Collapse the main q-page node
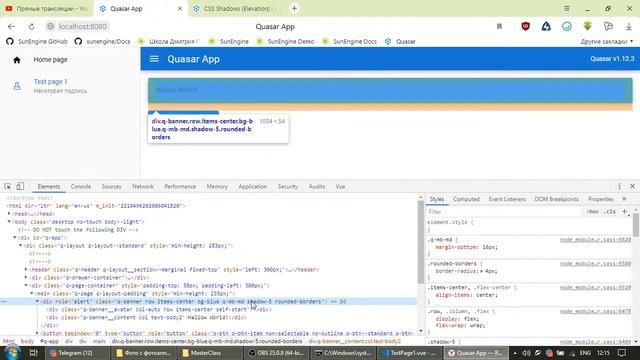640x360 pixels. pyautogui.click(x=32, y=293)
